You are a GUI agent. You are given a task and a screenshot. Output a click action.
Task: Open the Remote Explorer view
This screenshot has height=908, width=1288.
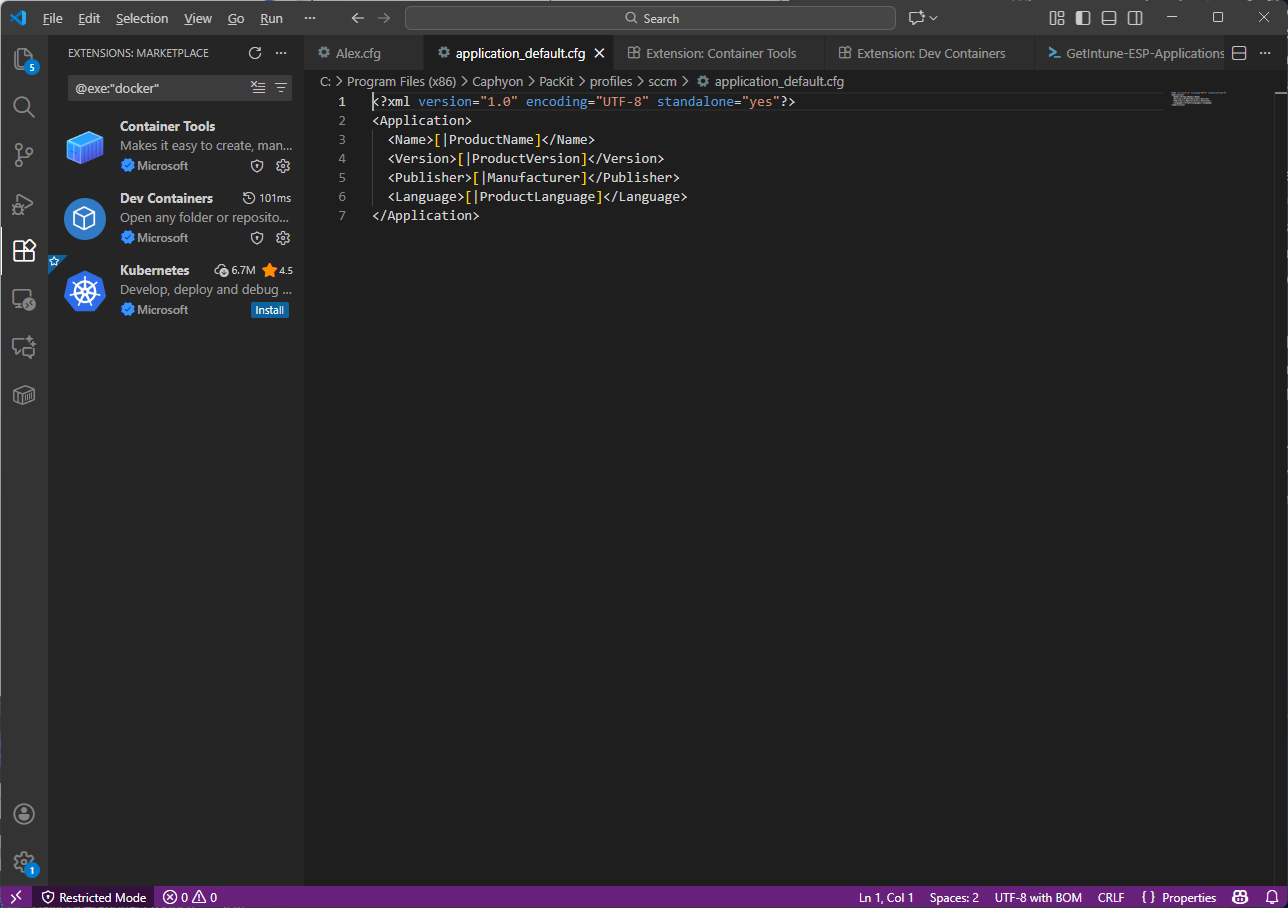pos(24,300)
